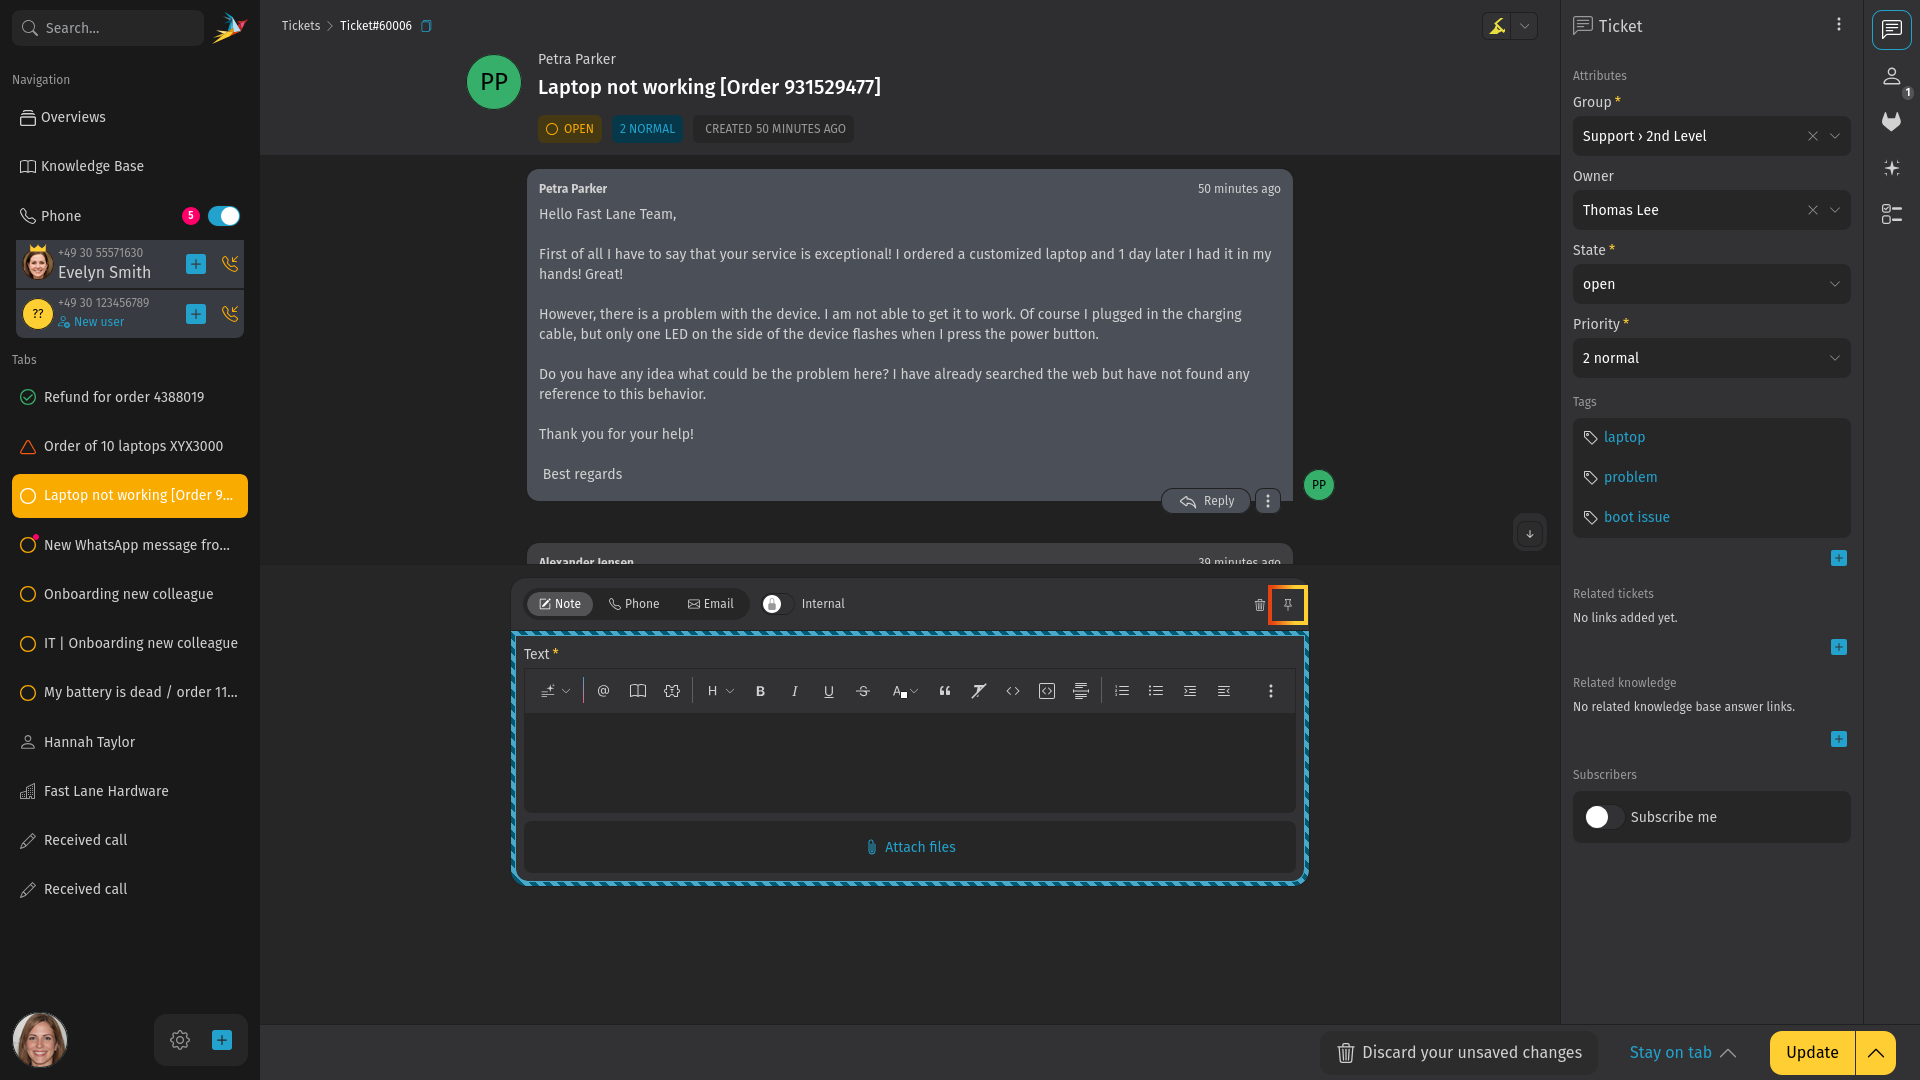1920x1080 pixels.
Task: Focus the Search input field
Action: 108,28
